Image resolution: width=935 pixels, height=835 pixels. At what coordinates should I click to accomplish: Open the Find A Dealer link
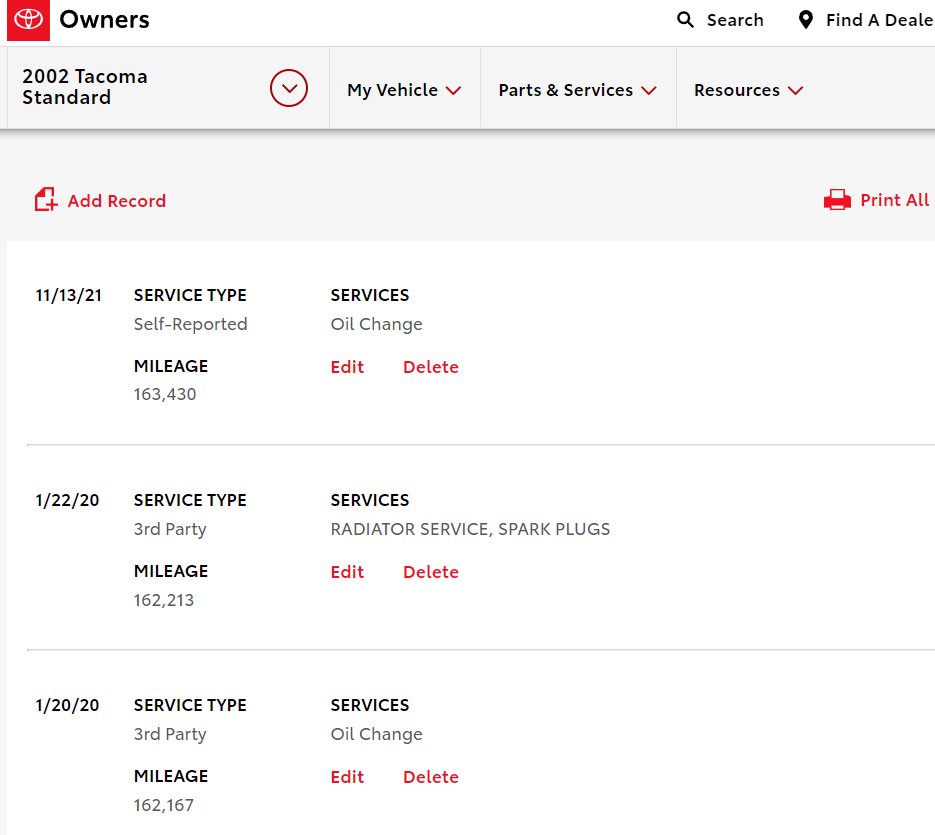point(880,20)
